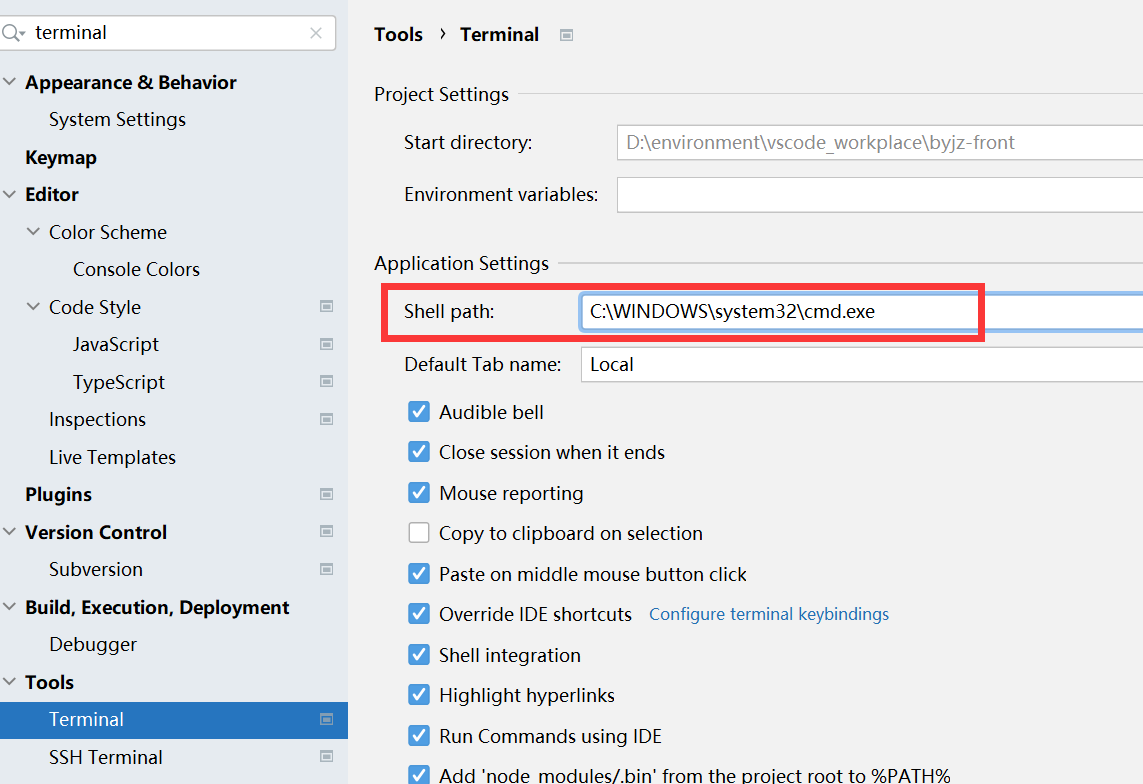Viewport: 1143px width, 784px height.
Task: Collapse Build, Execution, Deployment section
Action: (9, 607)
